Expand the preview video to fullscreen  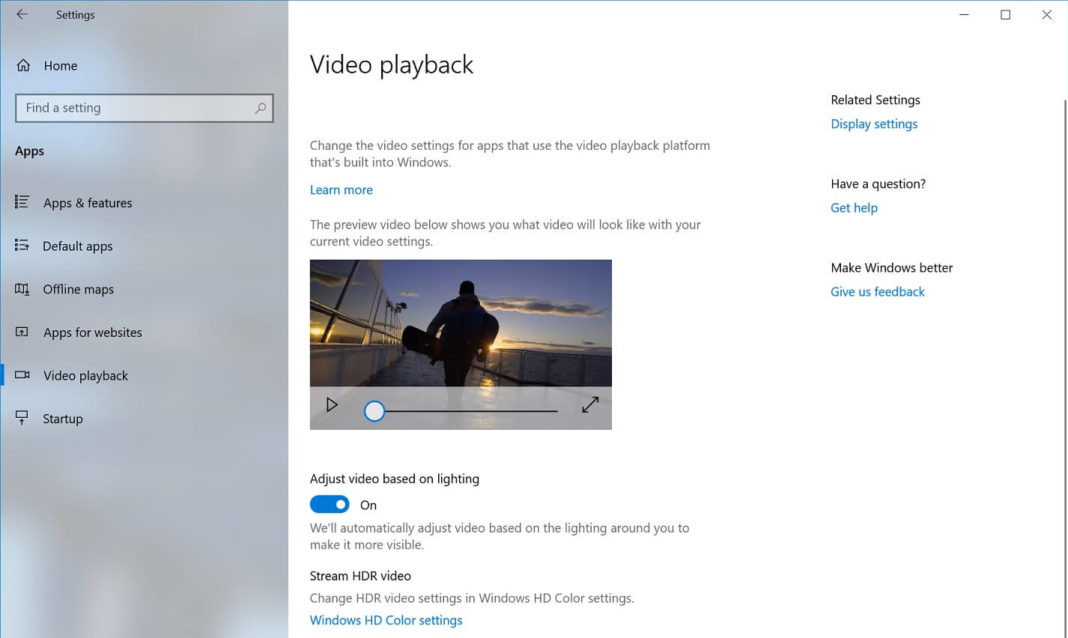[x=590, y=405]
